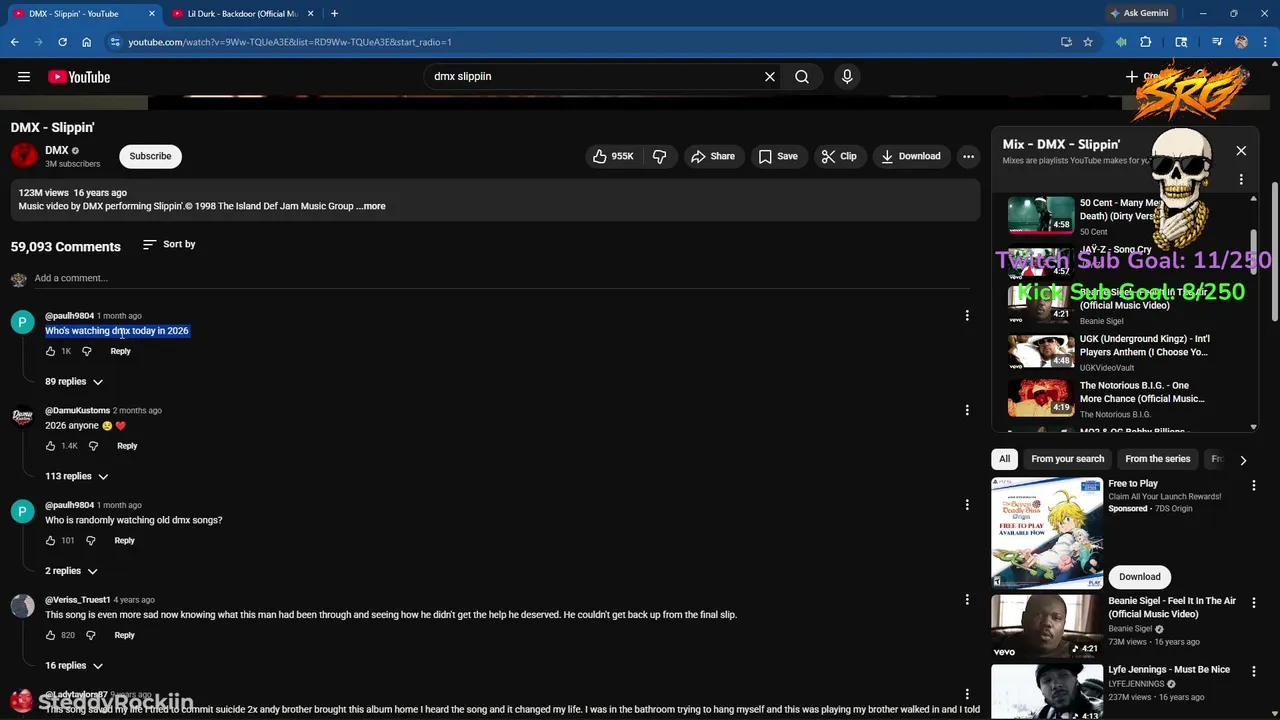1280x720 pixels.
Task: Open the Mix playlist options menu
Action: pos(1241,180)
